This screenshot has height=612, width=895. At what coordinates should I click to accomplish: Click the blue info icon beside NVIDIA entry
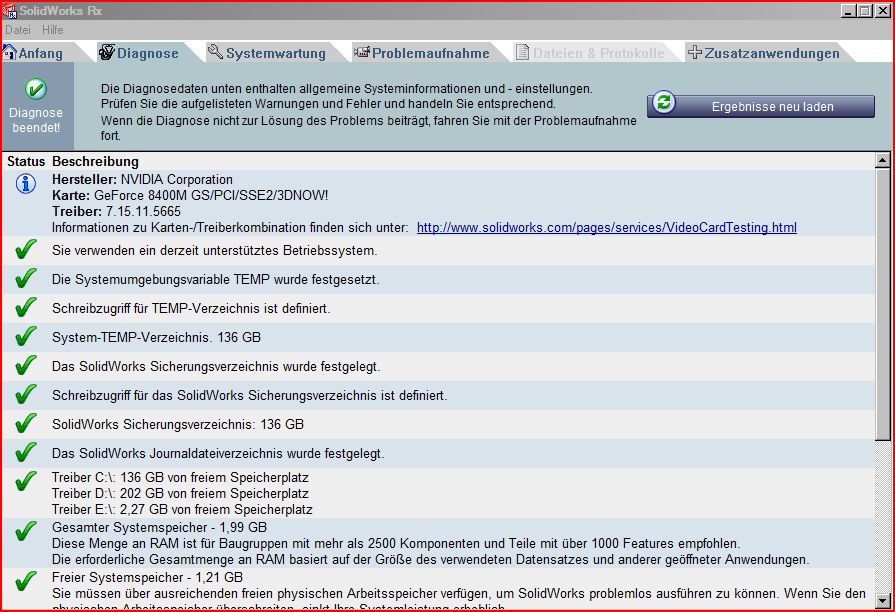point(26,184)
